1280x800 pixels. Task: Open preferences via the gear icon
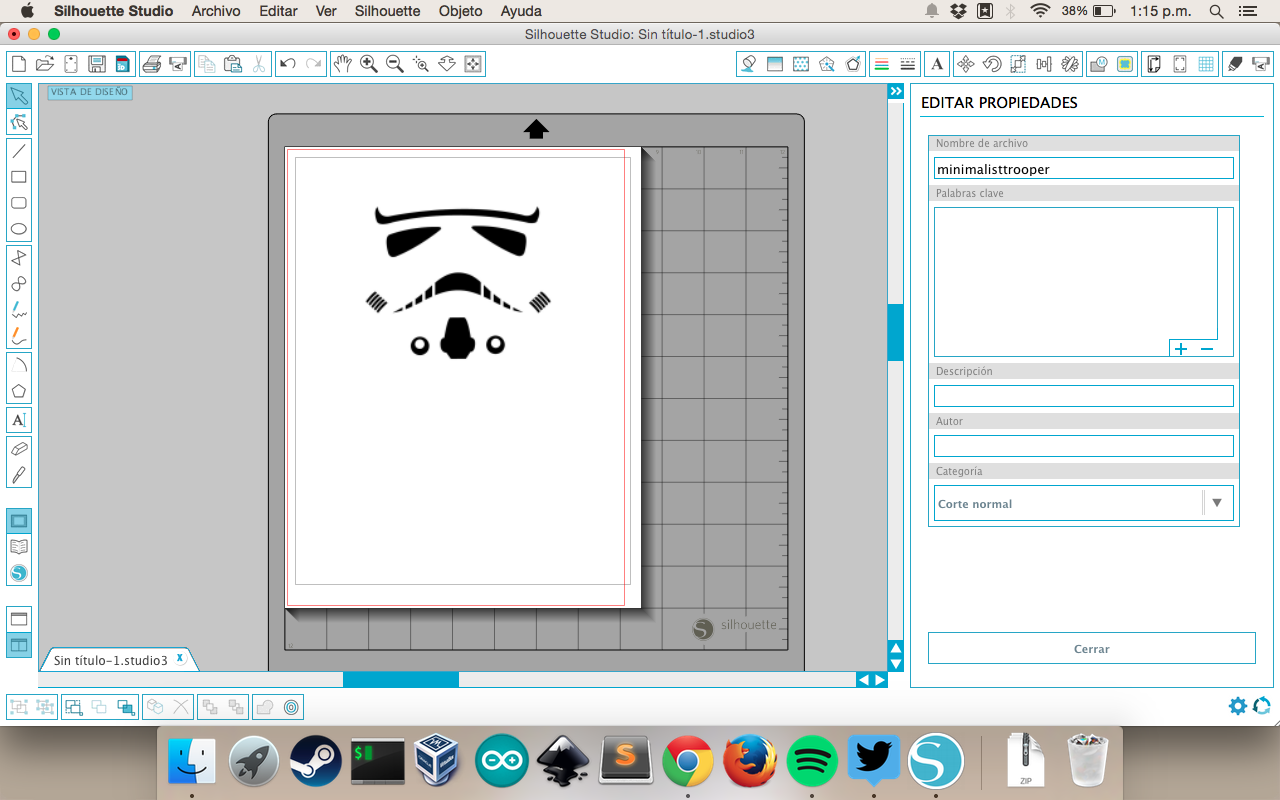pyautogui.click(x=1238, y=706)
